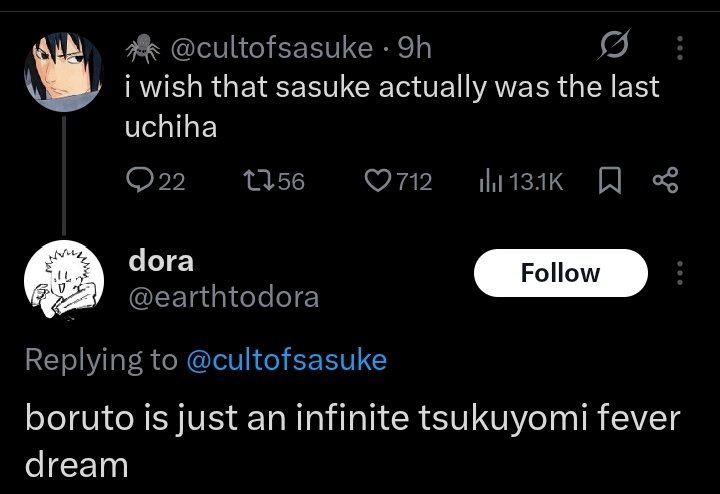Image resolution: width=720 pixels, height=494 pixels.
Task: Open the @cultofsasuke link in Replying to
Action: [286, 360]
